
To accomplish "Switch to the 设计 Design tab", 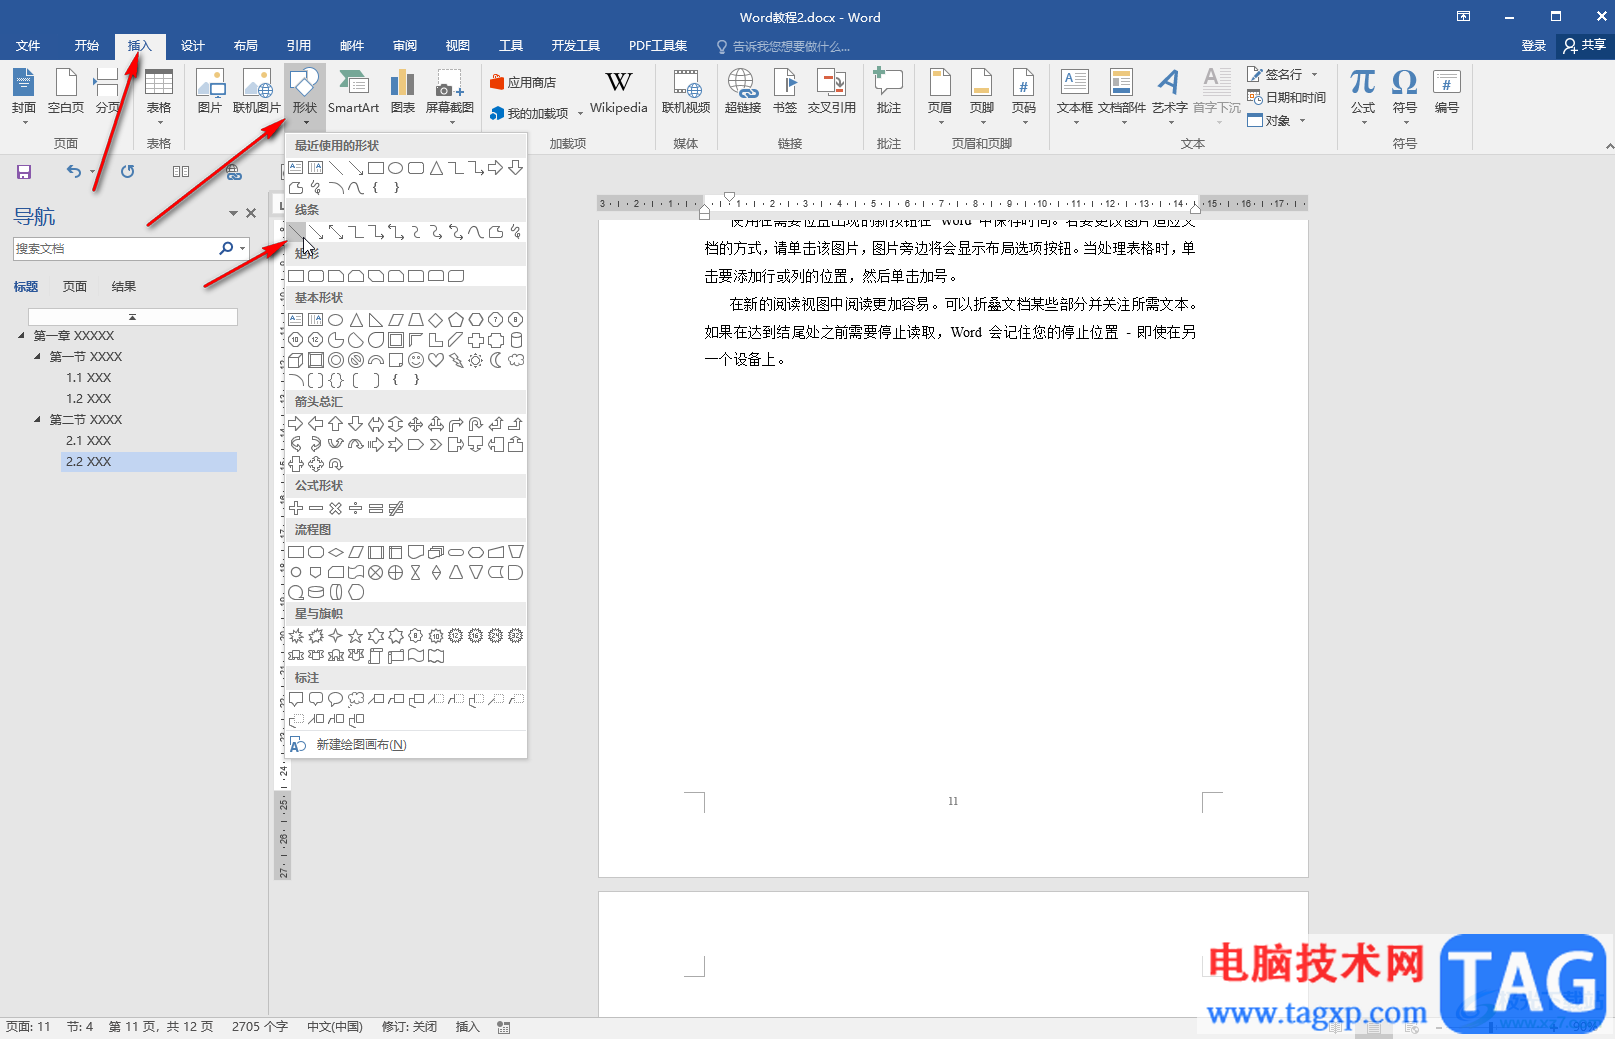I will (x=193, y=46).
